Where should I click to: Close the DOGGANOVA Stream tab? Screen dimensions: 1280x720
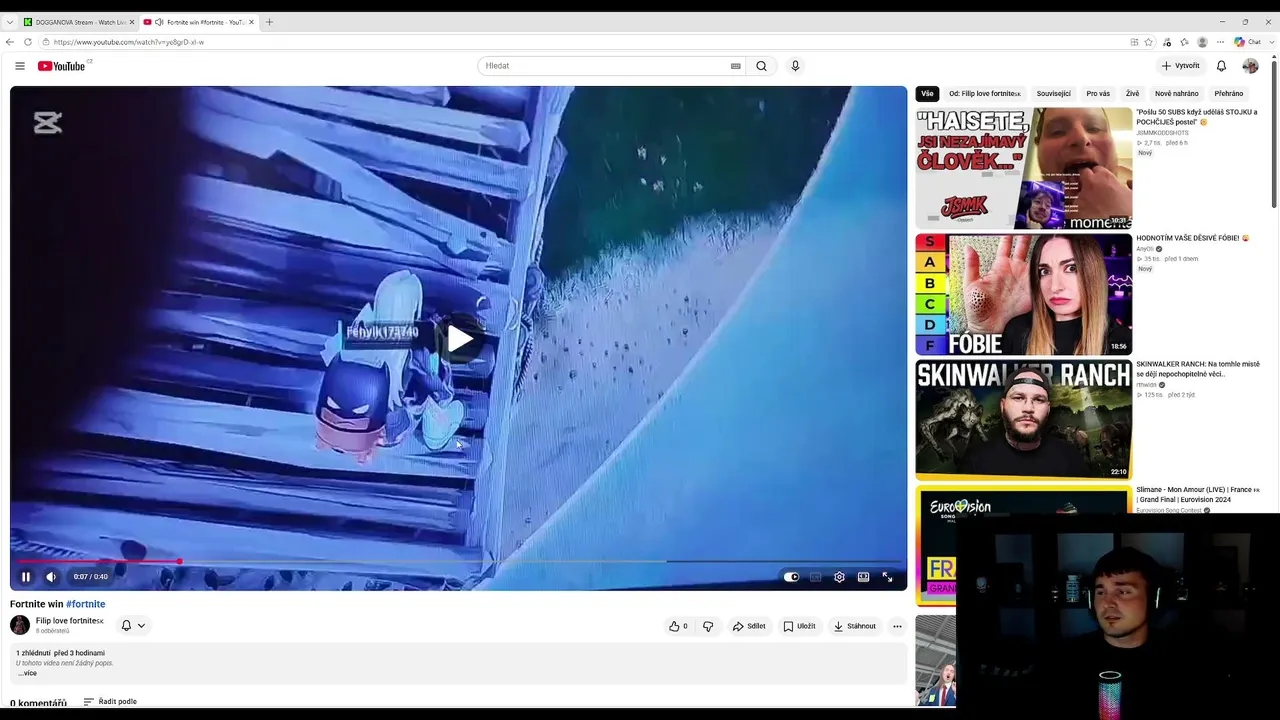131,22
